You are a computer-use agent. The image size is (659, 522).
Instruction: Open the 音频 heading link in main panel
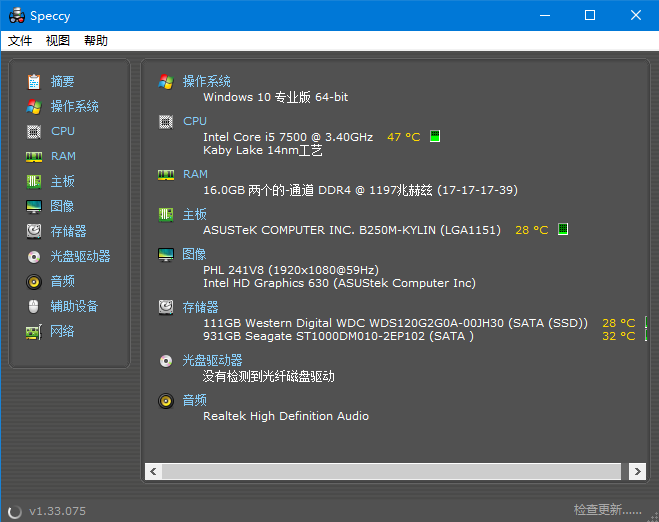click(195, 401)
